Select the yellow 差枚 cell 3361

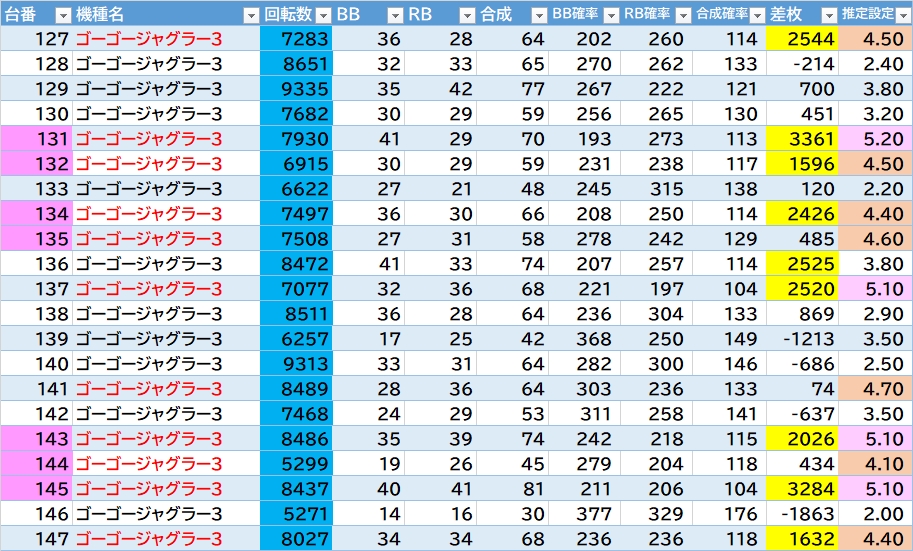(x=802, y=139)
